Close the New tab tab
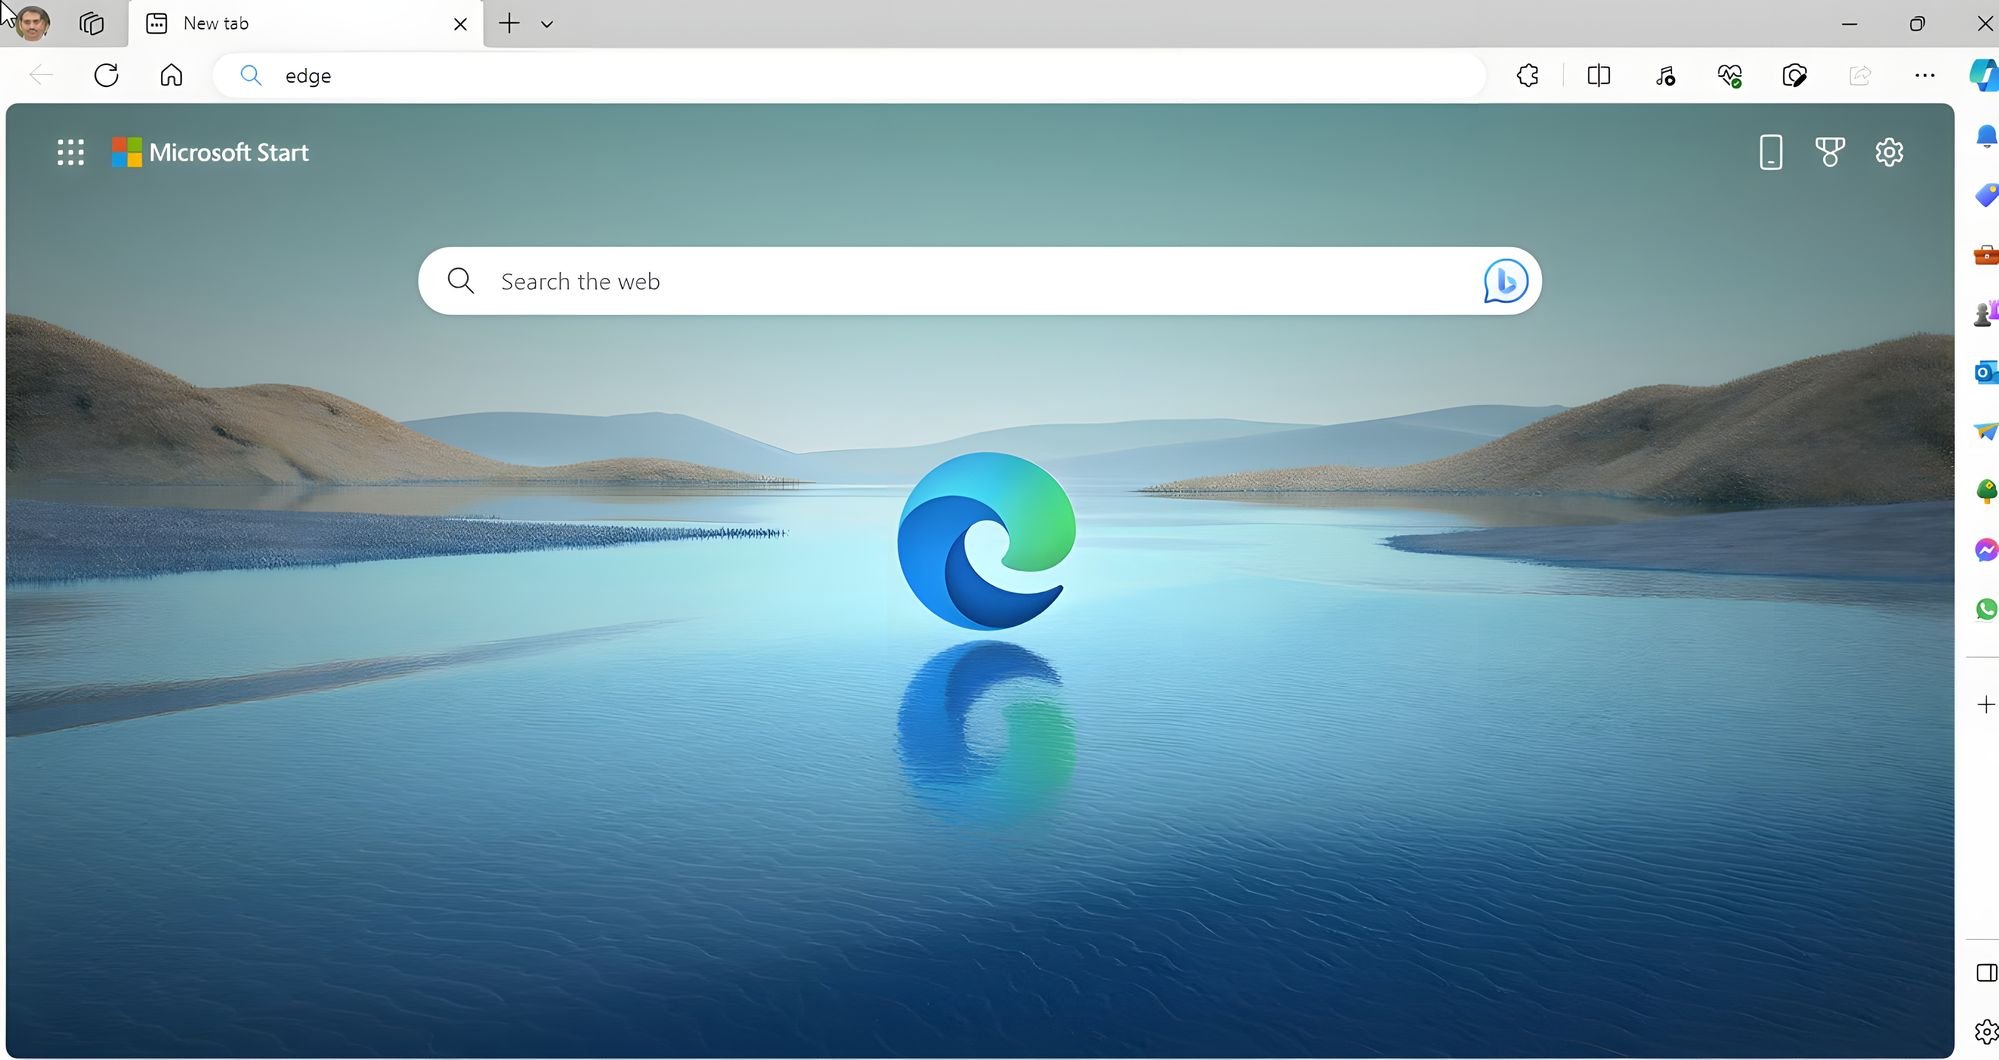This screenshot has width=1999, height=1060. 460,24
